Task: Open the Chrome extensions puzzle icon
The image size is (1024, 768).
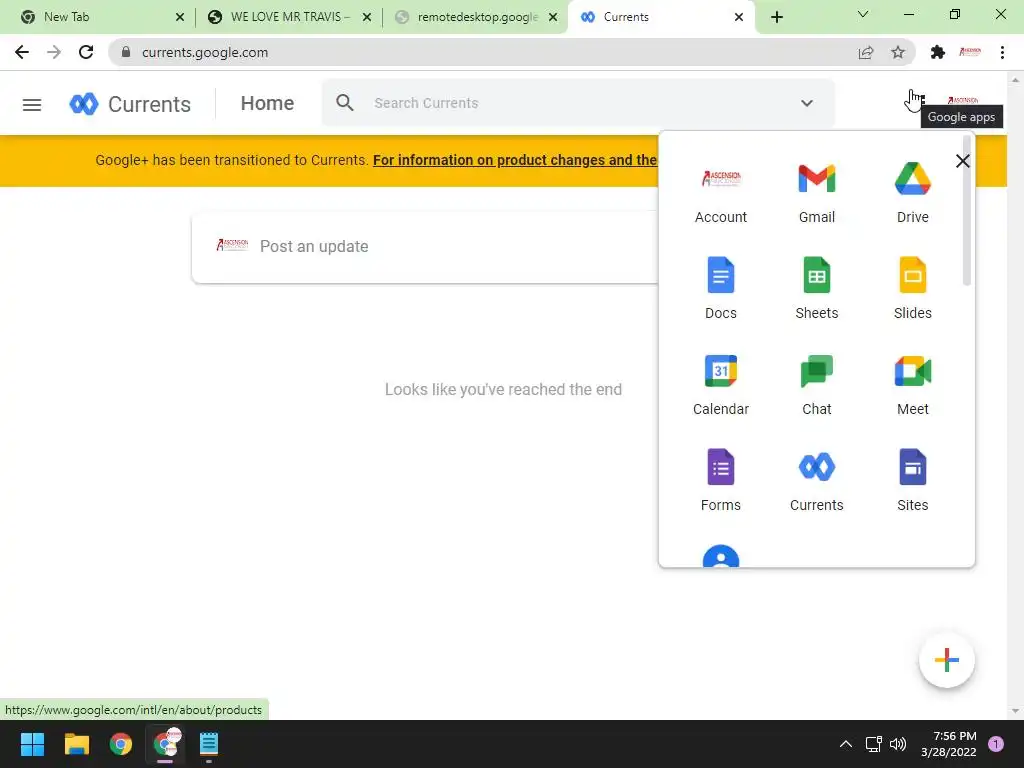Action: pyautogui.click(x=937, y=52)
